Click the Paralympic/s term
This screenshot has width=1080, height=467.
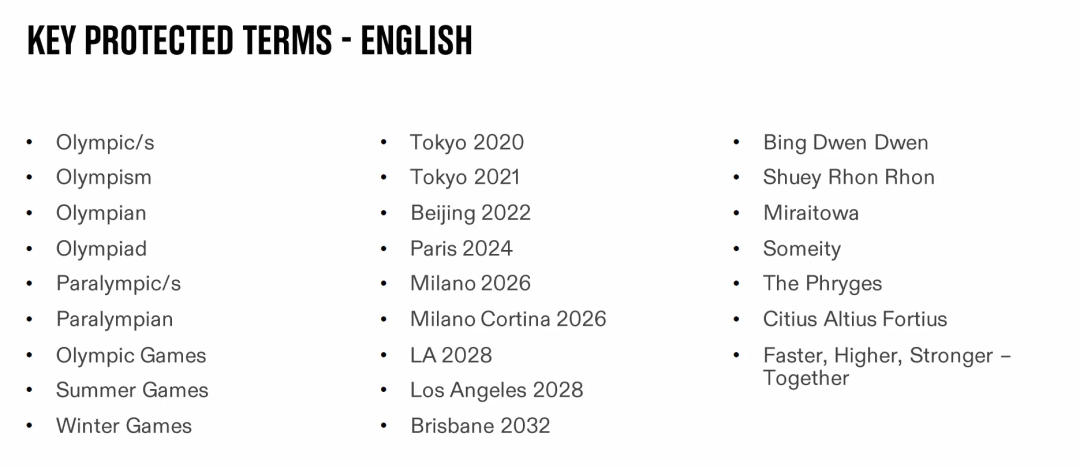118,284
